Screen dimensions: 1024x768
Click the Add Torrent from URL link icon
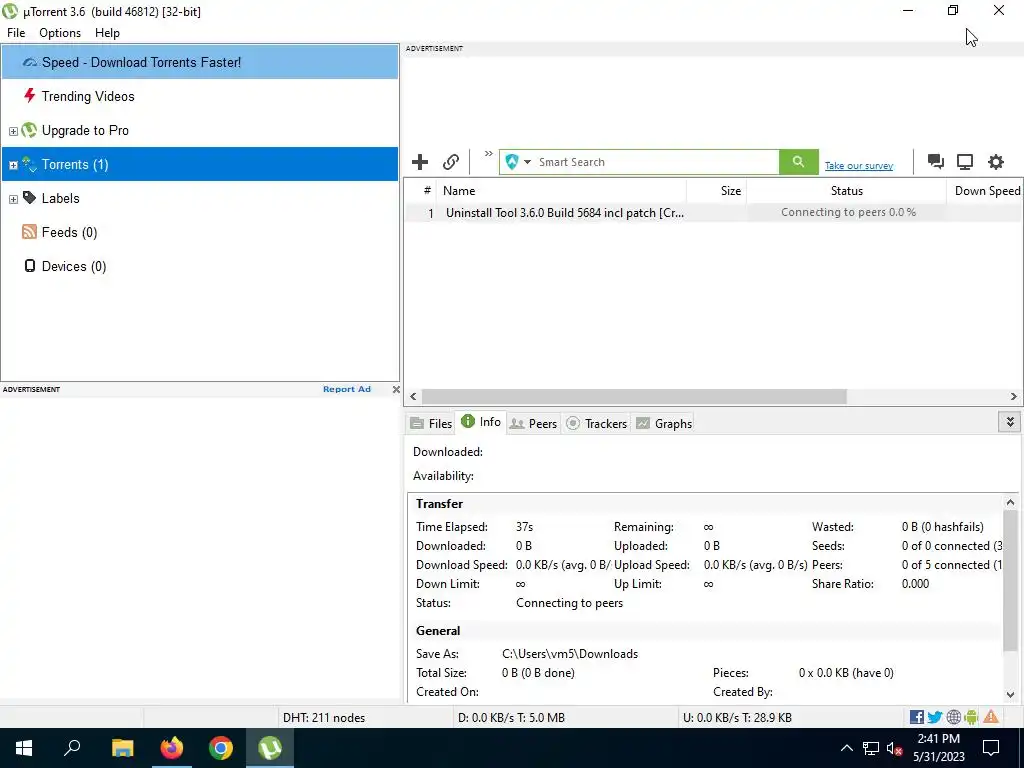coord(451,162)
